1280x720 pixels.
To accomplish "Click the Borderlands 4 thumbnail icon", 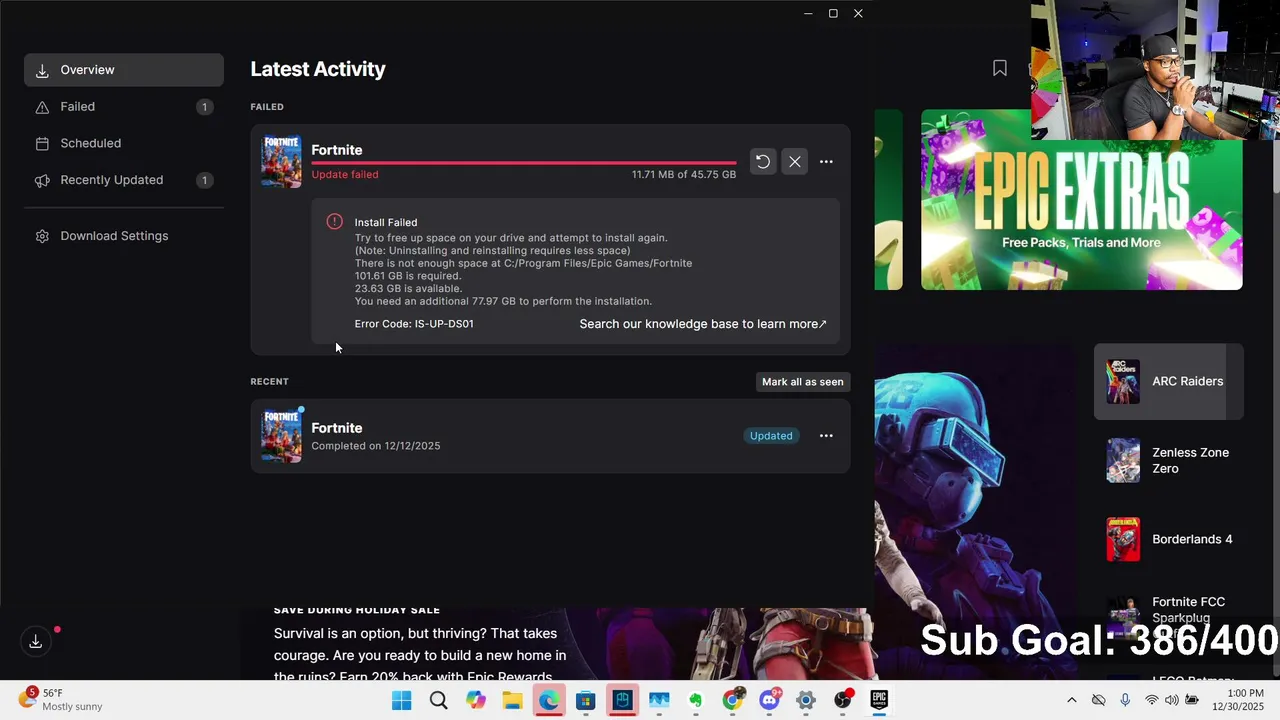I will tap(1123, 539).
